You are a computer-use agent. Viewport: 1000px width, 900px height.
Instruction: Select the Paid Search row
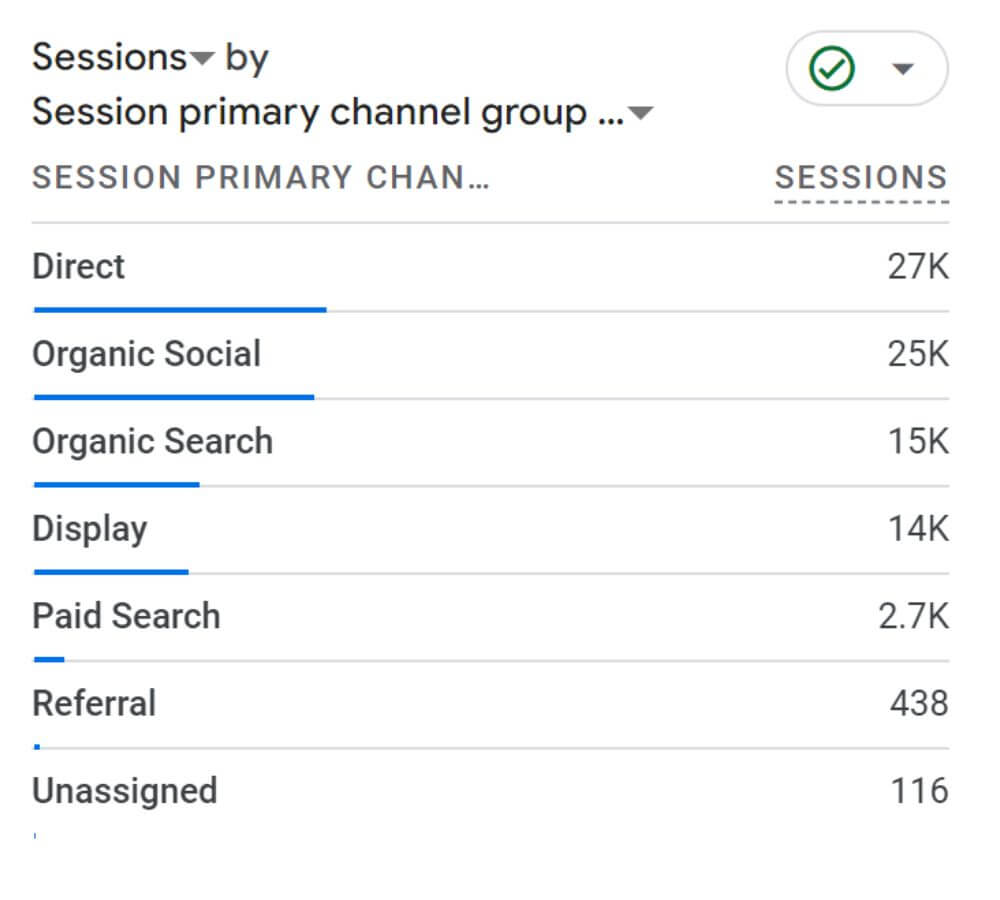[490, 617]
